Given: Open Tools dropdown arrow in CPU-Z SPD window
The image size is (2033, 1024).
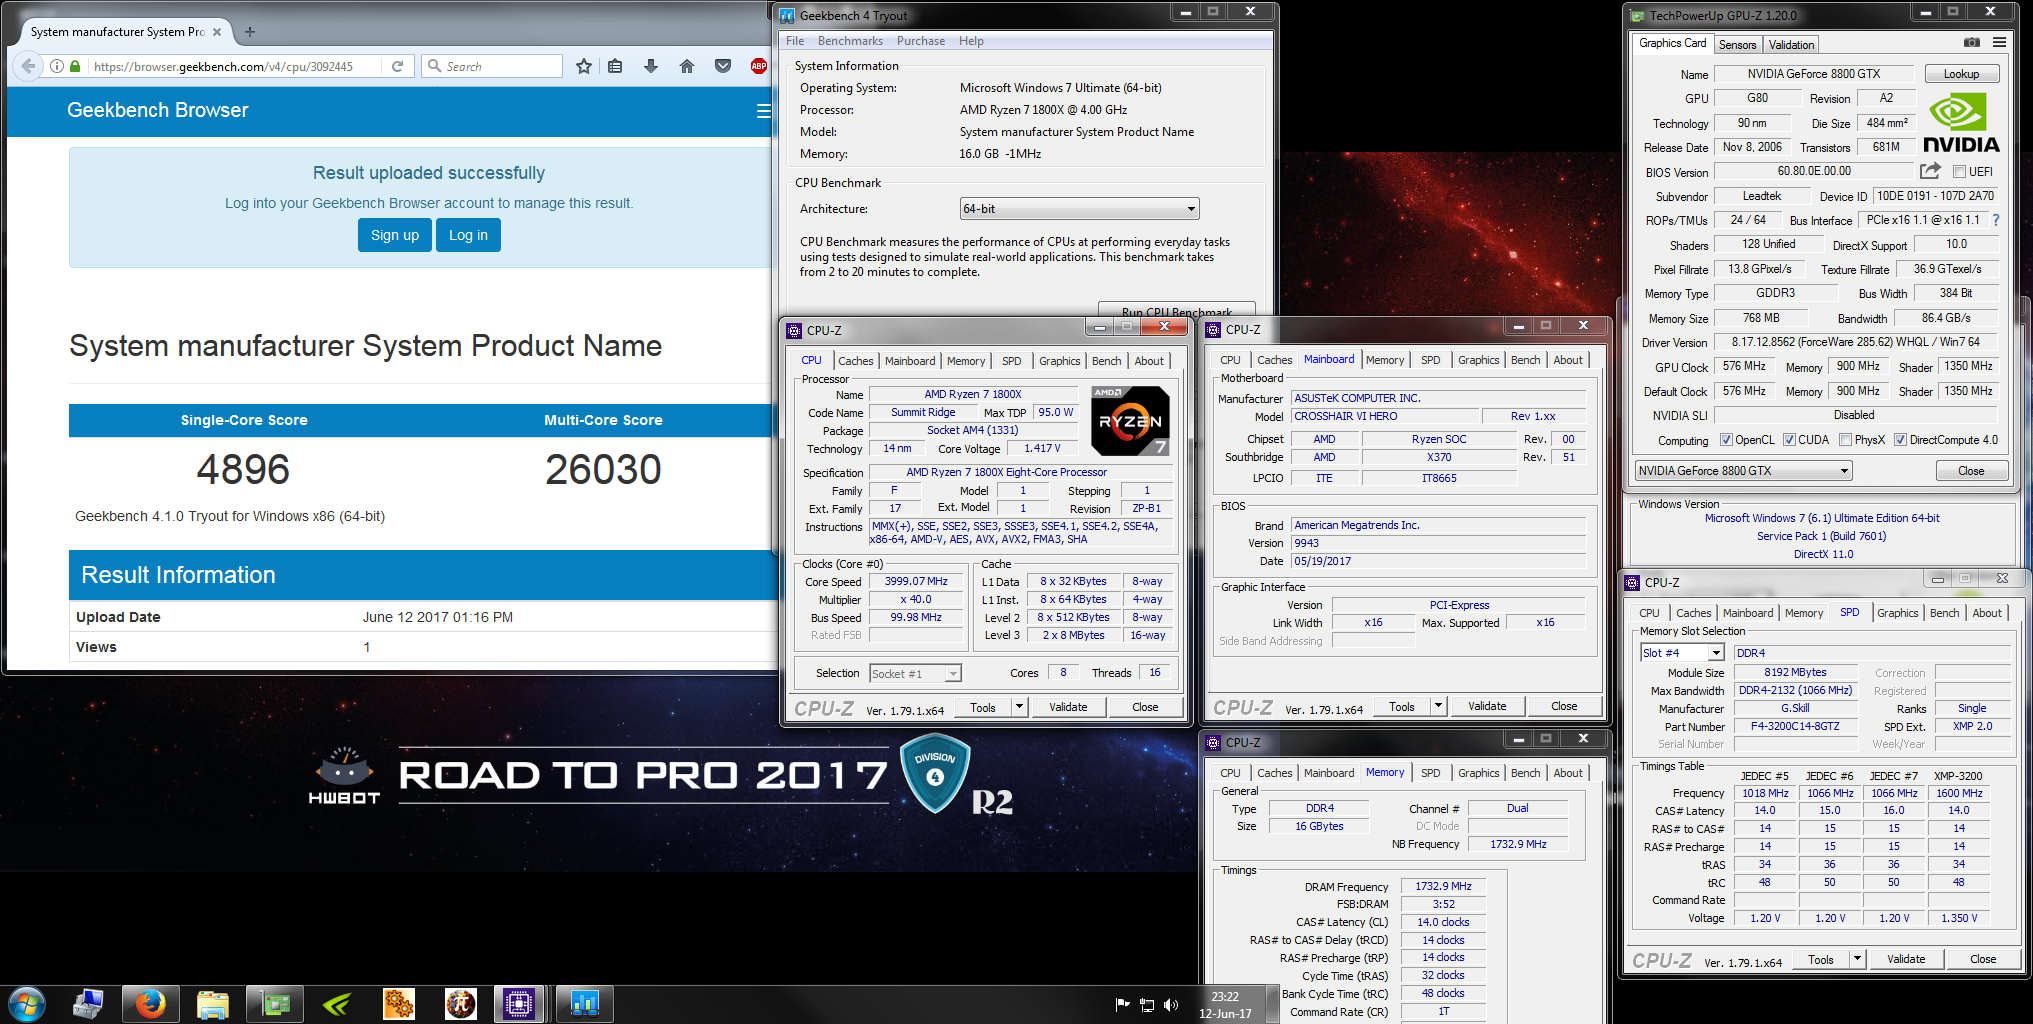Looking at the screenshot, I should coord(1857,959).
